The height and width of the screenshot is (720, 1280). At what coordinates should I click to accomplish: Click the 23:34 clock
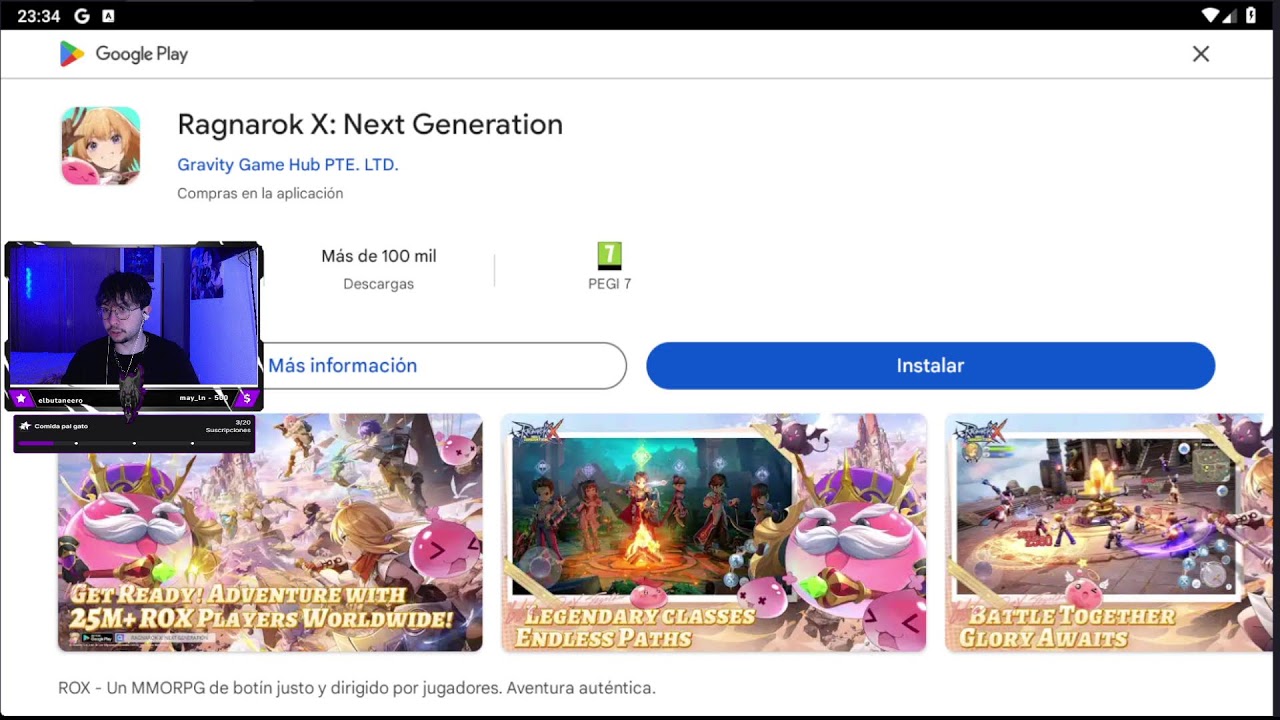(39, 16)
